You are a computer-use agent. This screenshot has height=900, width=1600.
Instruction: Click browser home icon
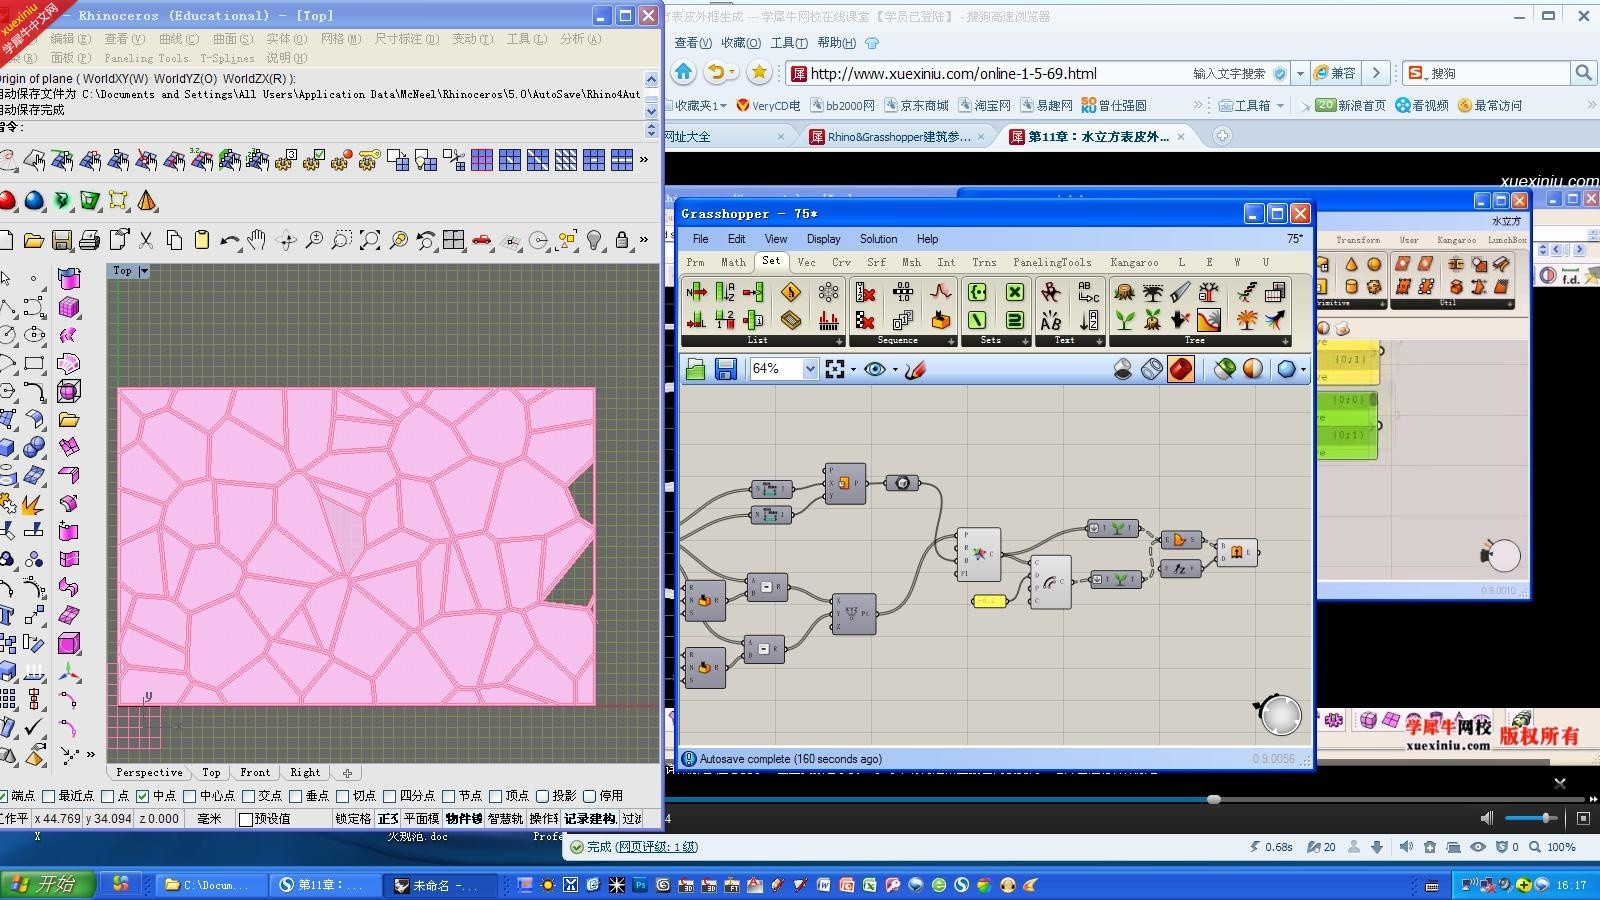coord(684,72)
